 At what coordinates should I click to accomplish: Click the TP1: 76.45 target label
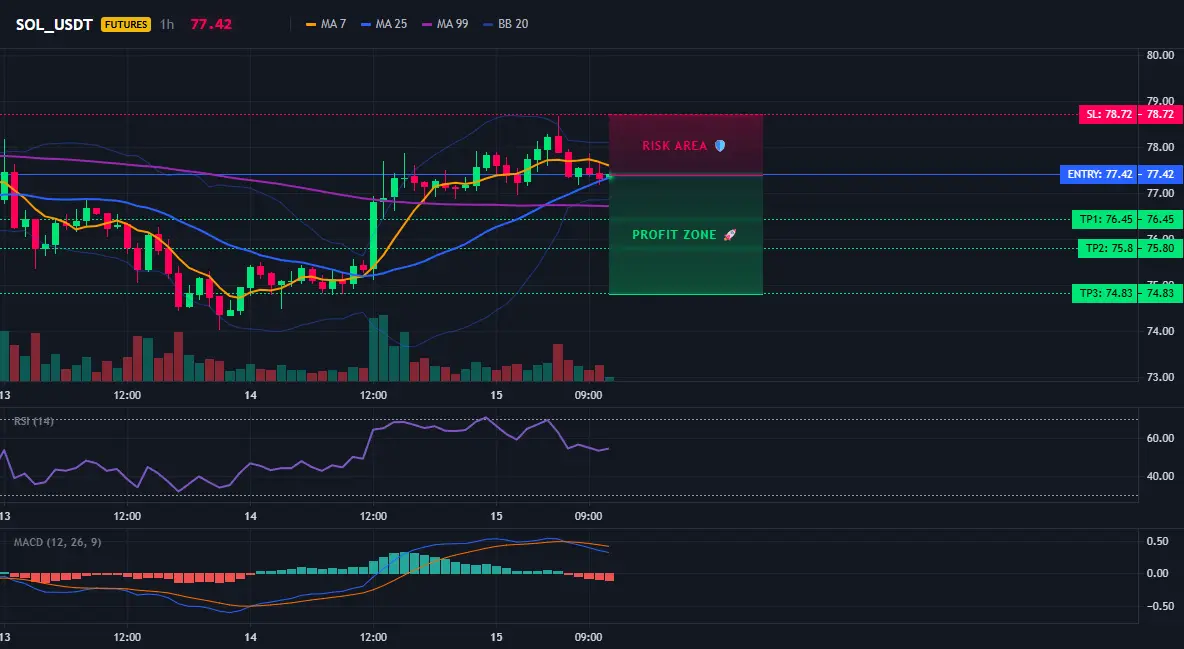1105,220
